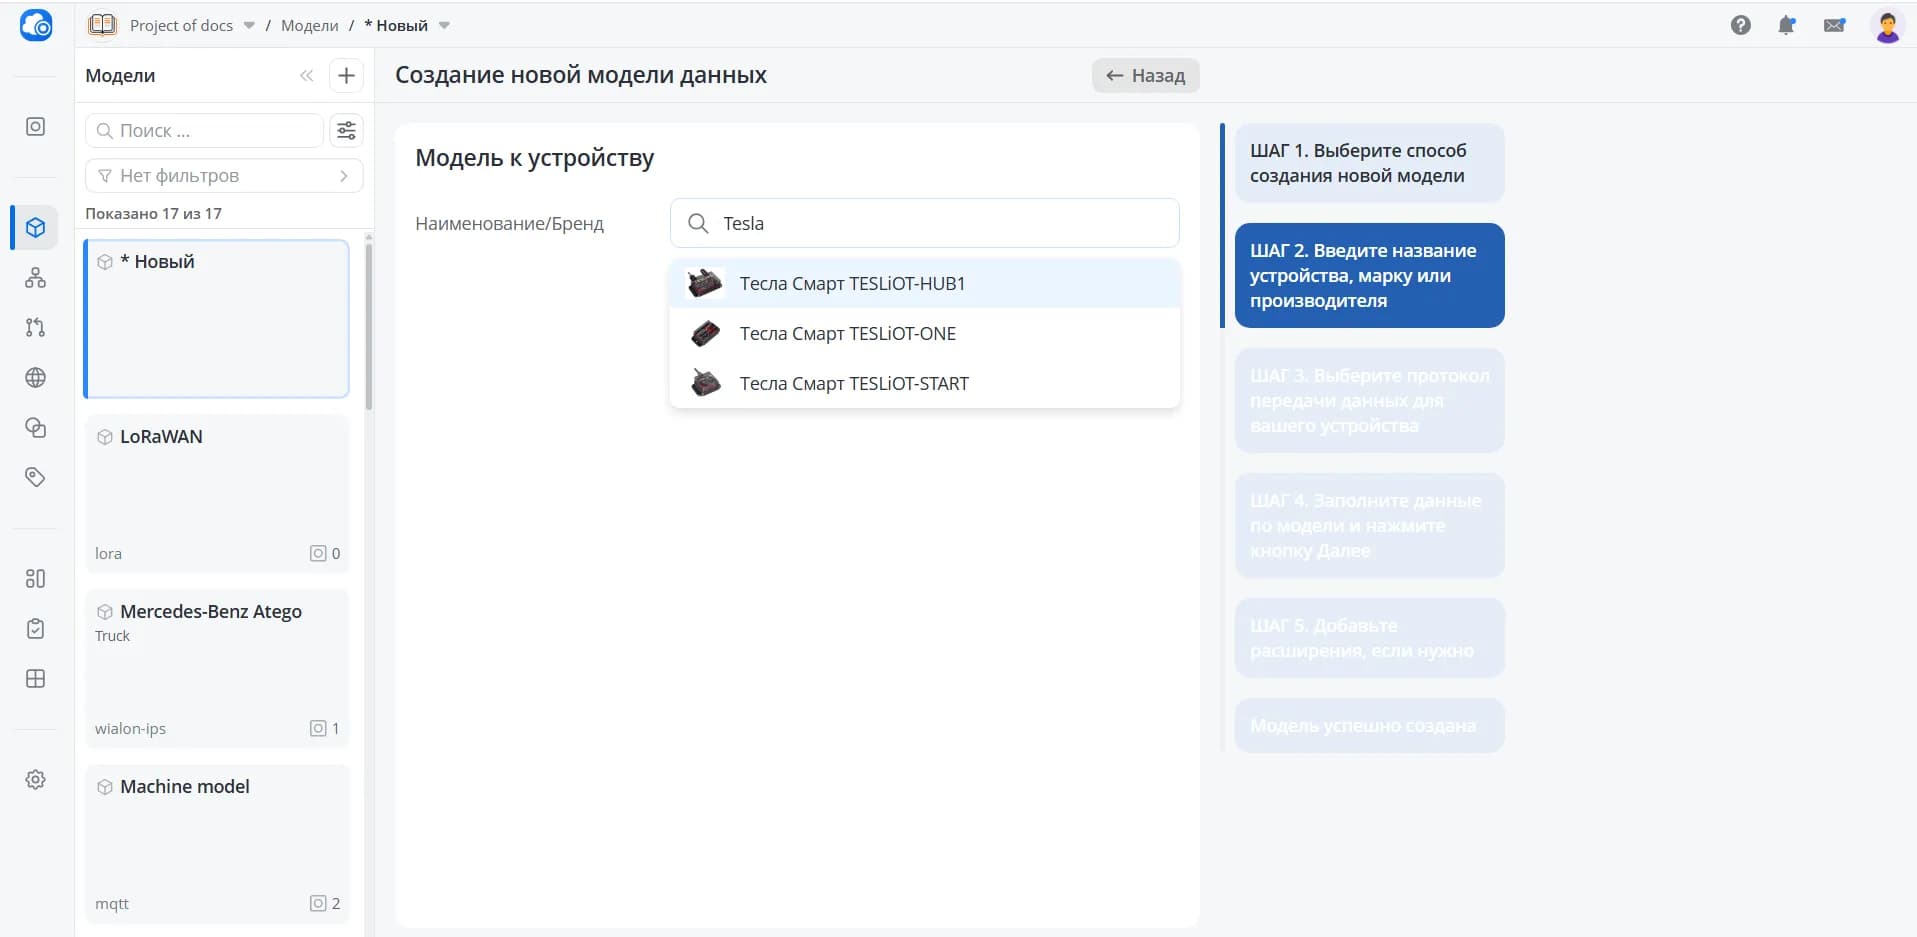This screenshot has height=937, width=1917.
Task: Open the globe icon in sidebar
Action: [x=35, y=377]
